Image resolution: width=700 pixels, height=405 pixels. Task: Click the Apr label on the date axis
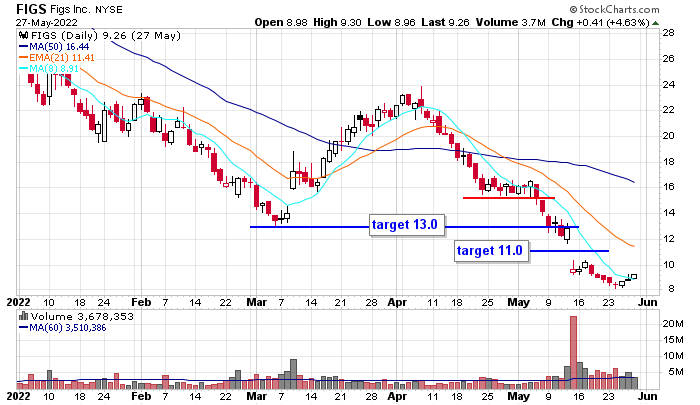click(x=398, y=299)
